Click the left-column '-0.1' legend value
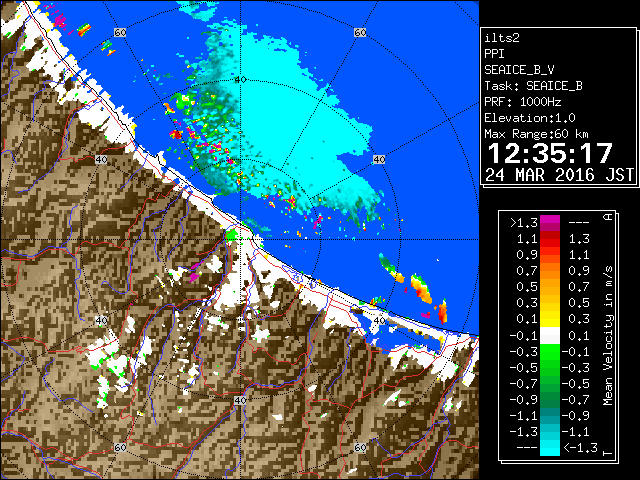 (x=523, y=336)
